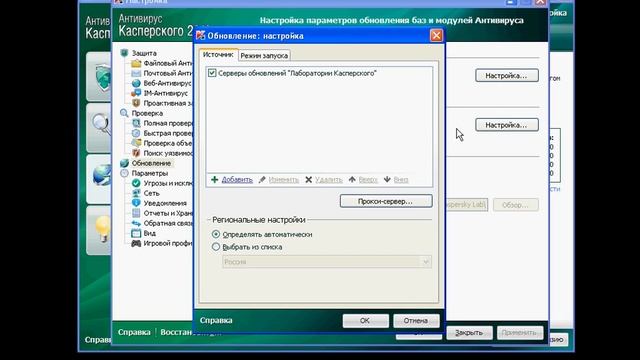Viewport: 640px width, 360px height.
Task: Select 'Проверка' tree item
Action: 147,113
